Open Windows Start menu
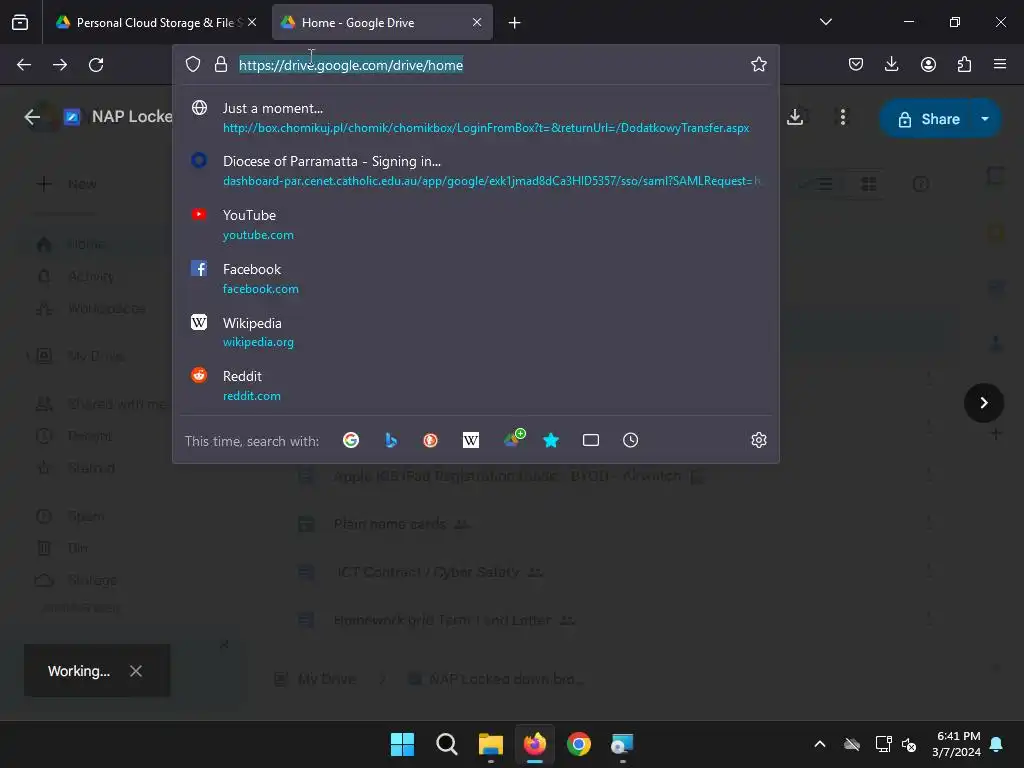1024x768 pixels. pos(402,744)
